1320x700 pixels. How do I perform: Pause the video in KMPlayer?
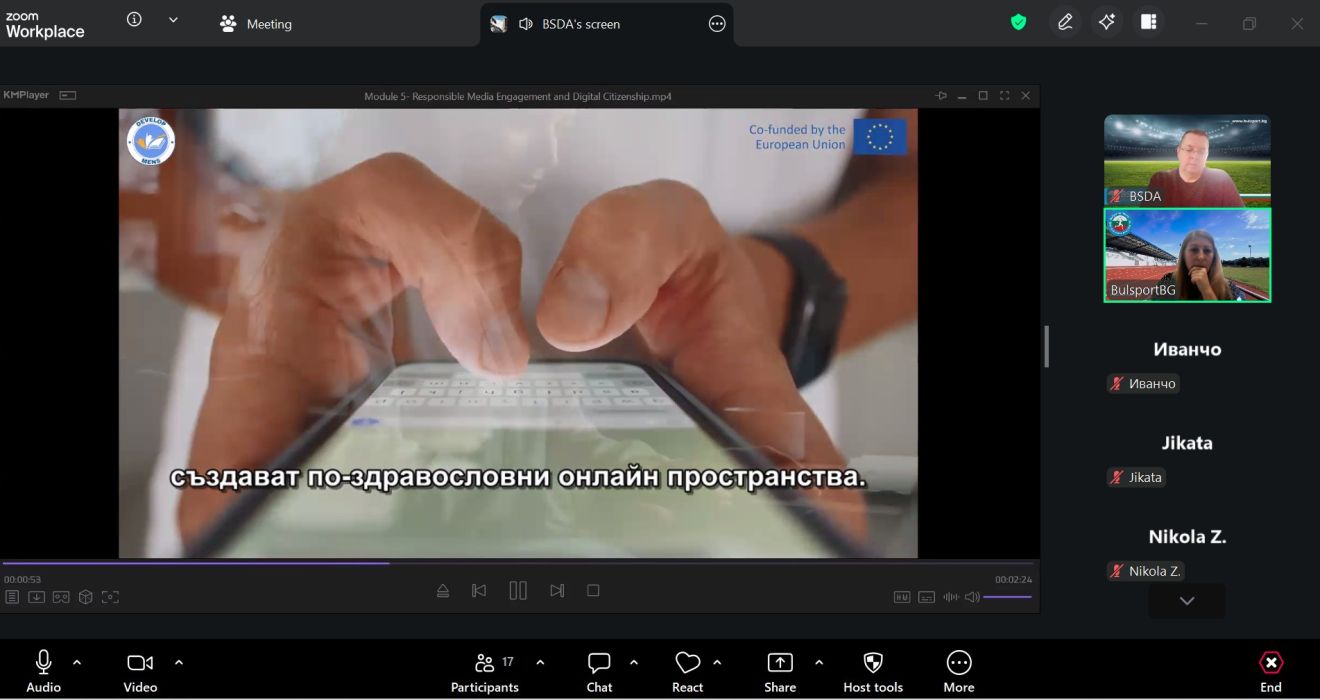pos(518,591)
